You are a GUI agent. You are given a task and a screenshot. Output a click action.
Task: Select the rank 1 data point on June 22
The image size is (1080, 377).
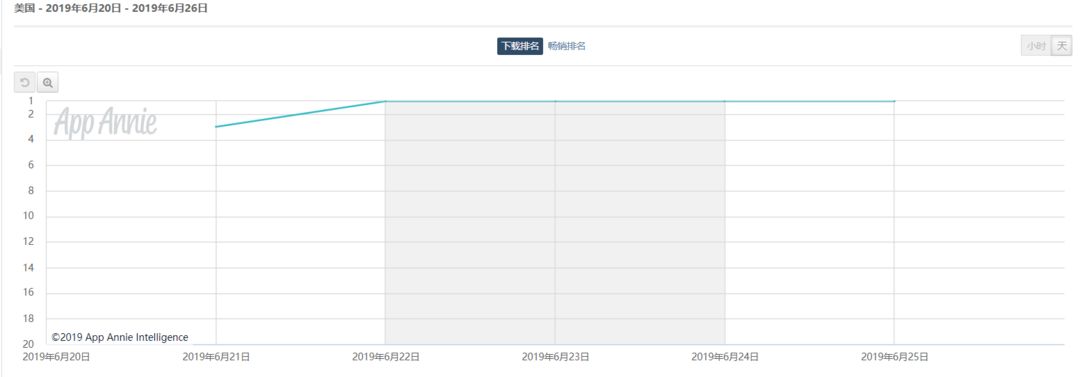386,101
